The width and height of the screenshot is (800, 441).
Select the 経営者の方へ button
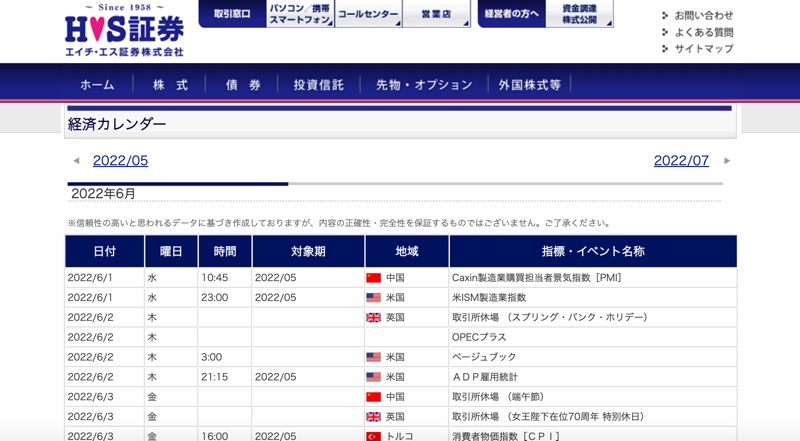(512, 14)
